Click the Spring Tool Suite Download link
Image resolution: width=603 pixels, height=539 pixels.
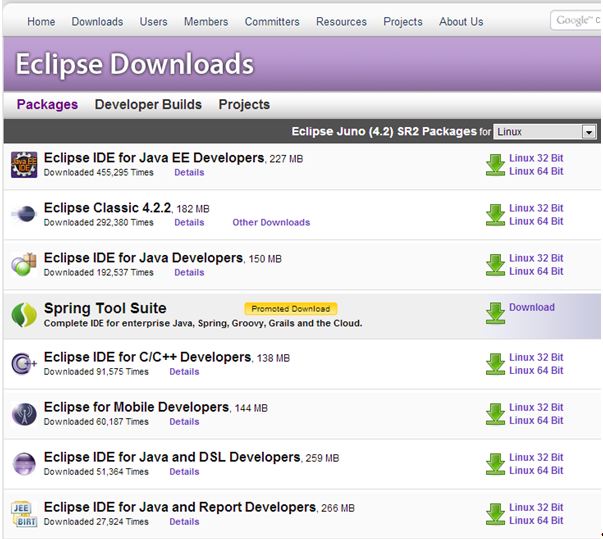click(x=532, y=307)
